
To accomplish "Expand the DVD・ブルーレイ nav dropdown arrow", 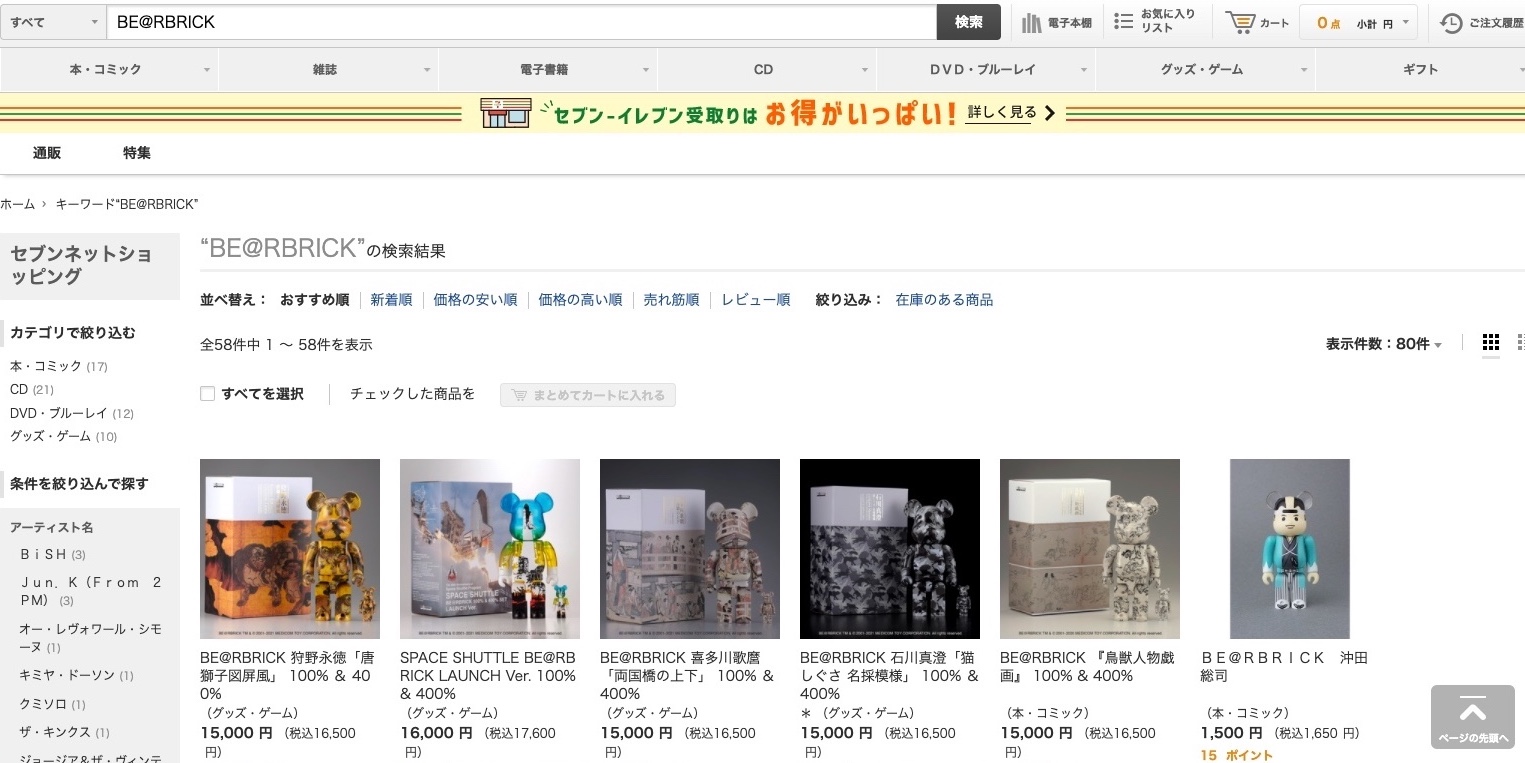I will [1084, 70].
